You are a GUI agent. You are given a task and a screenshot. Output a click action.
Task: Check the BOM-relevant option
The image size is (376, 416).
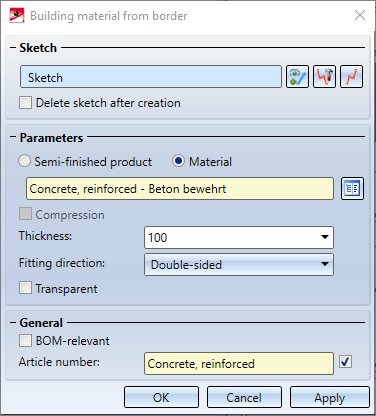(x=25, y=341)
